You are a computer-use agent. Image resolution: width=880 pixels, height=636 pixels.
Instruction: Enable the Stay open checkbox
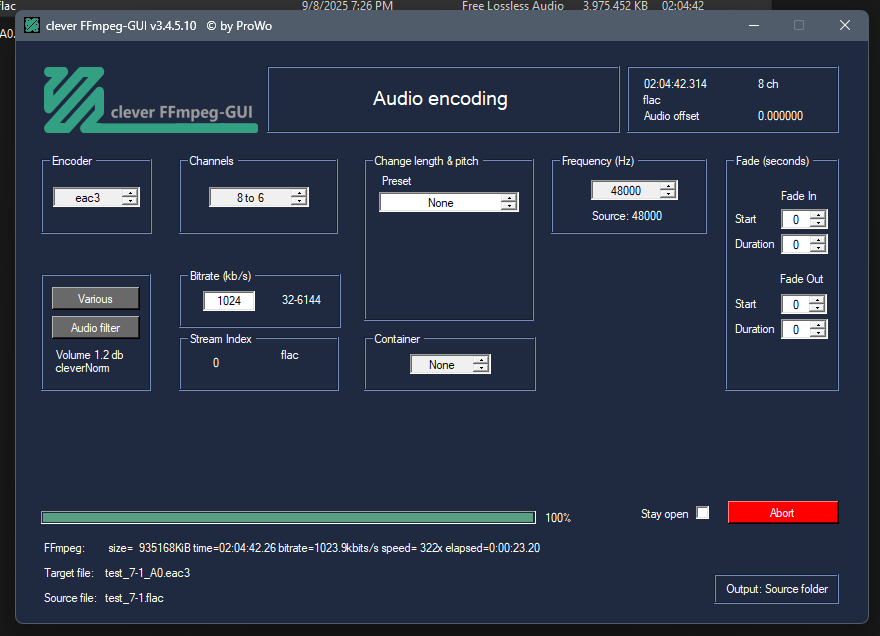pos(703,513)
